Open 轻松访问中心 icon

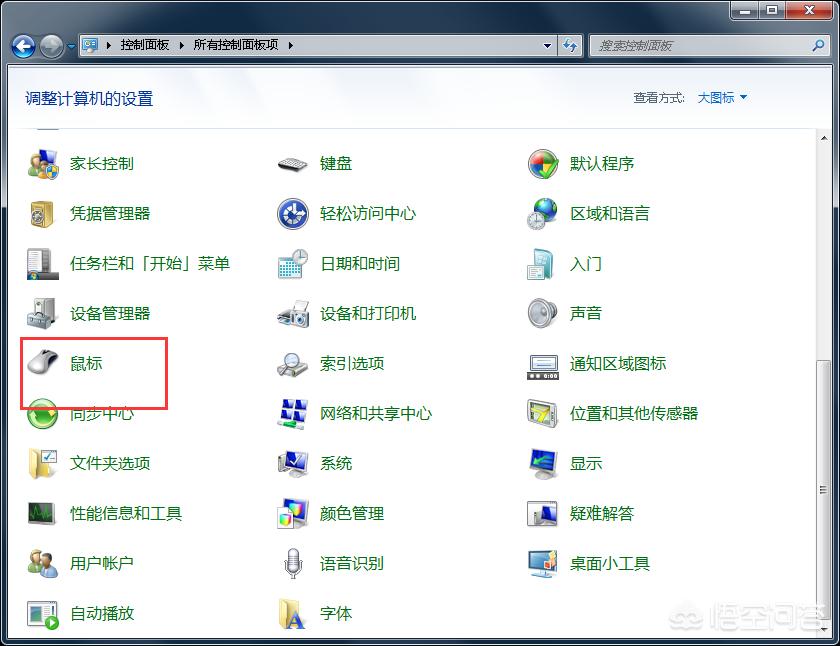click(x=292, y=214)
